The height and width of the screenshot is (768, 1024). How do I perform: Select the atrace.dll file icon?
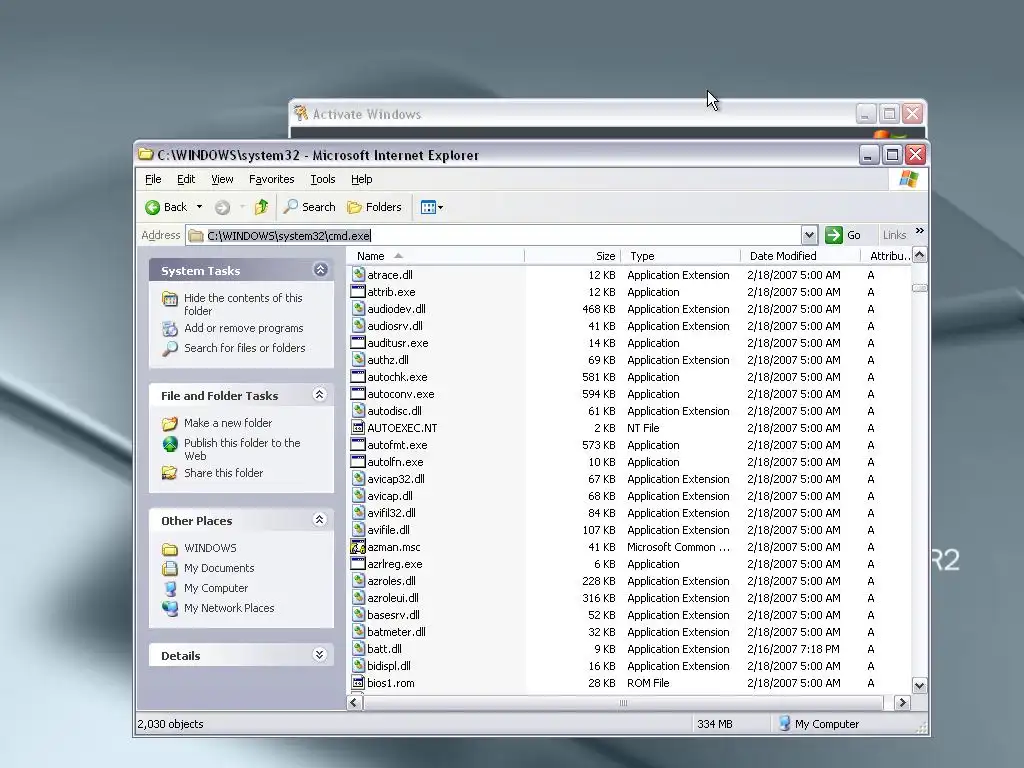coord(358,275)
